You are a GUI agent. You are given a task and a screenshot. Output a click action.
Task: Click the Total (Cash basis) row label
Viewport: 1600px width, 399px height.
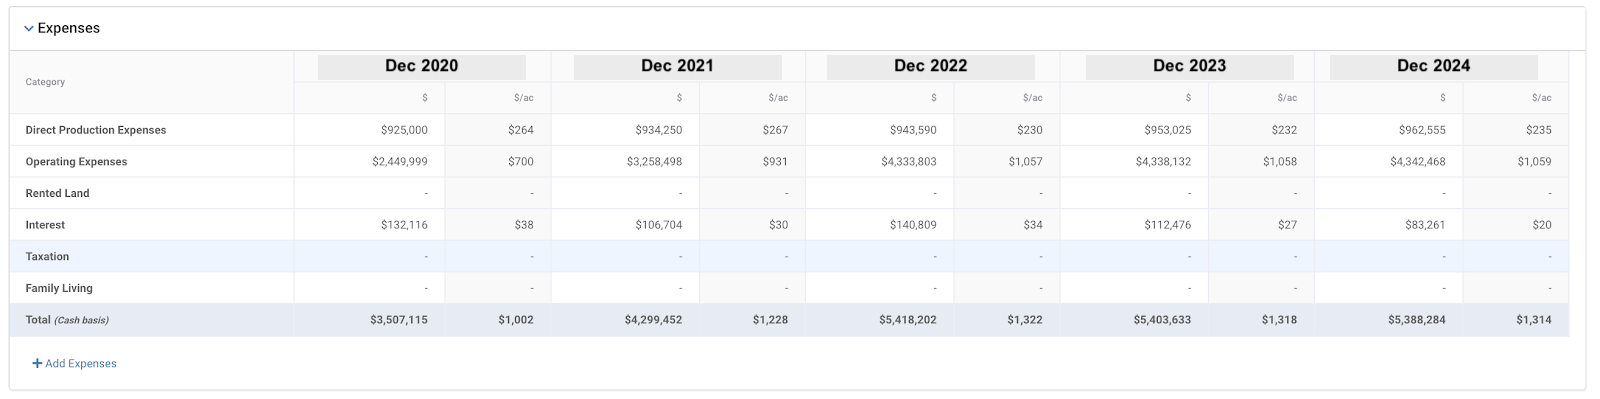tap(67, 320)
